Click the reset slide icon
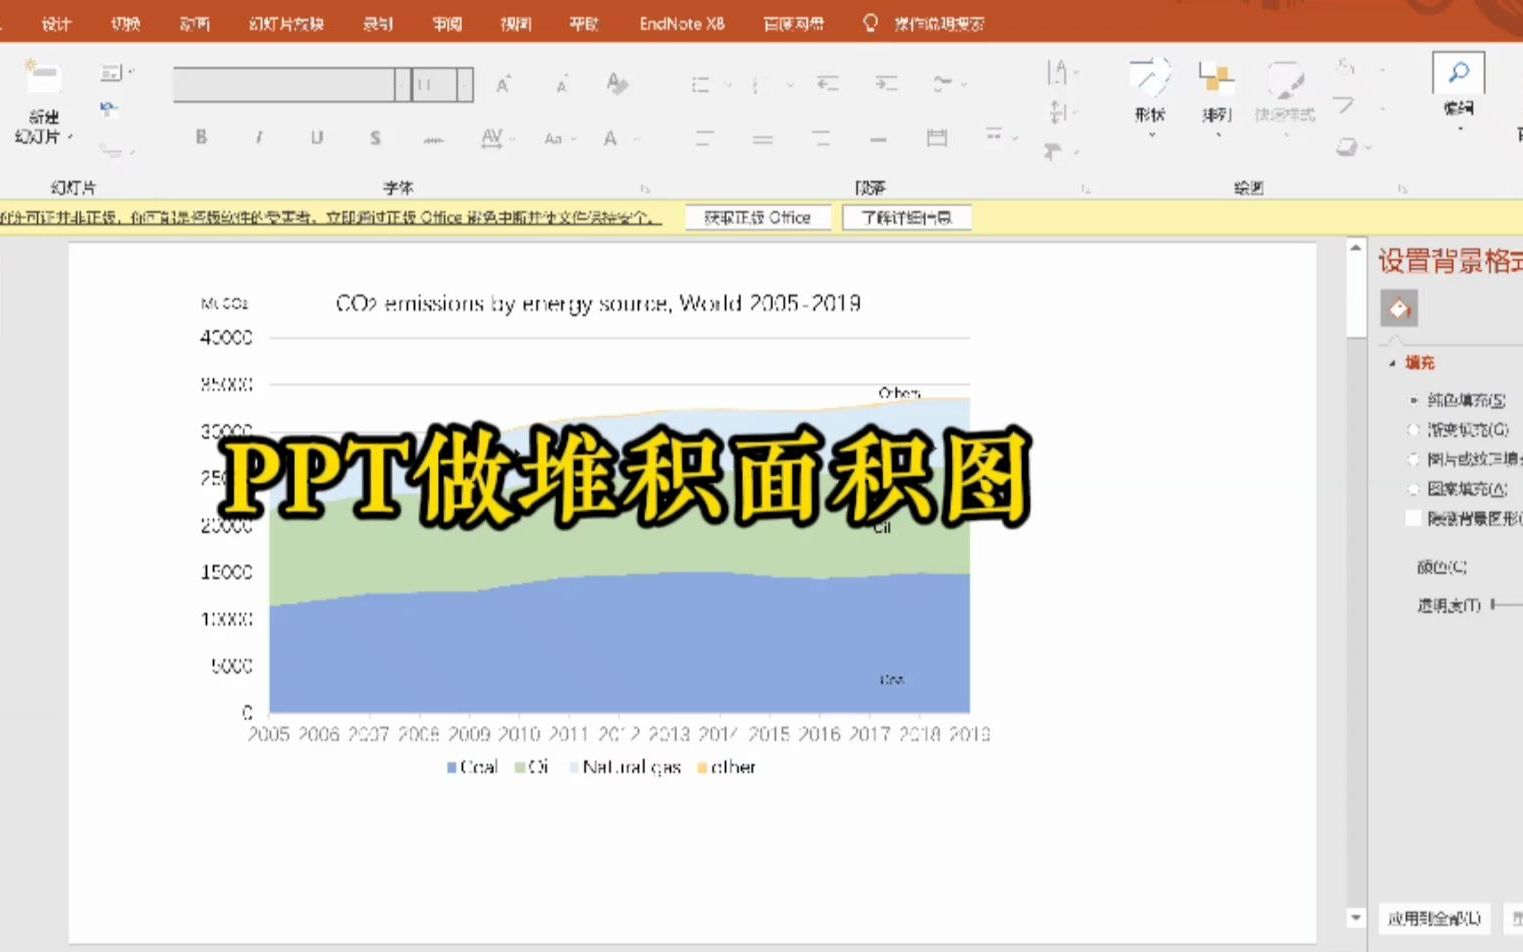Screen dimensions: 1523x952 [109, 108]
